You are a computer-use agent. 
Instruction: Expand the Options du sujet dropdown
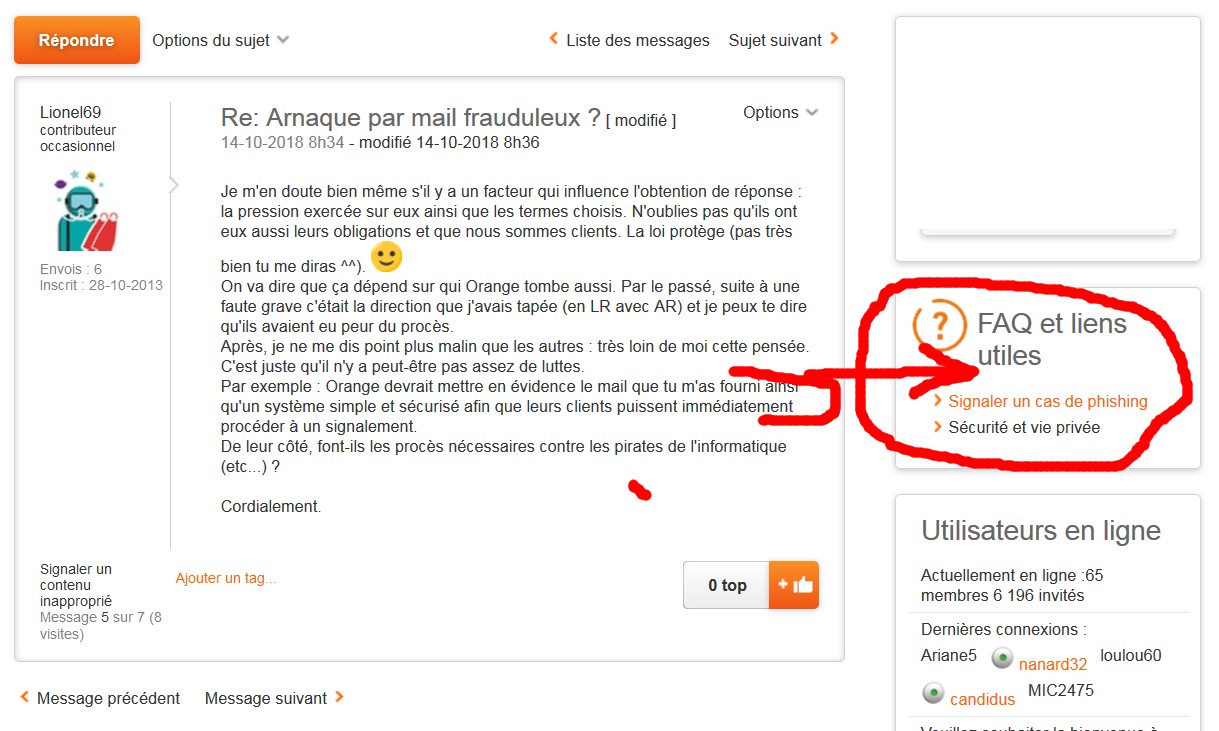click(x=221, y=40)
